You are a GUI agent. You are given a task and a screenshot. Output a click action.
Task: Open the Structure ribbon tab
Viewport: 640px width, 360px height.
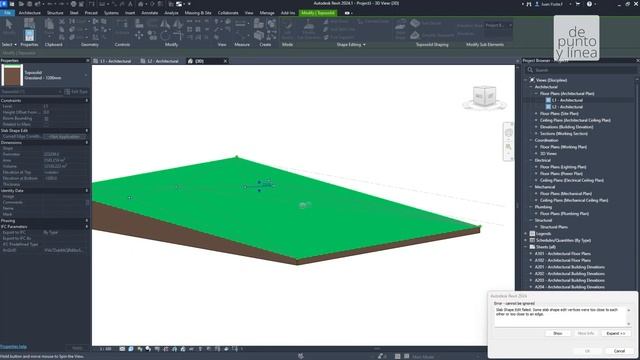click(x=55, y=13)
